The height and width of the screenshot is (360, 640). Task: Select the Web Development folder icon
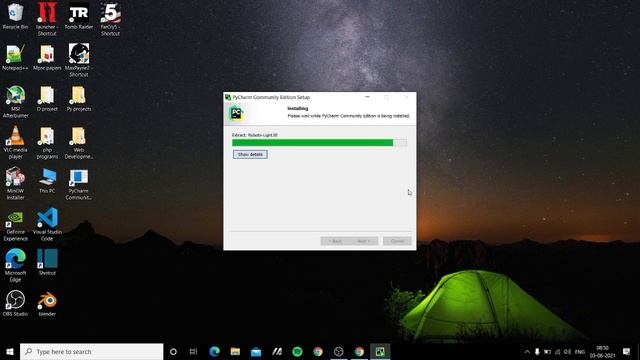point(79,142)
